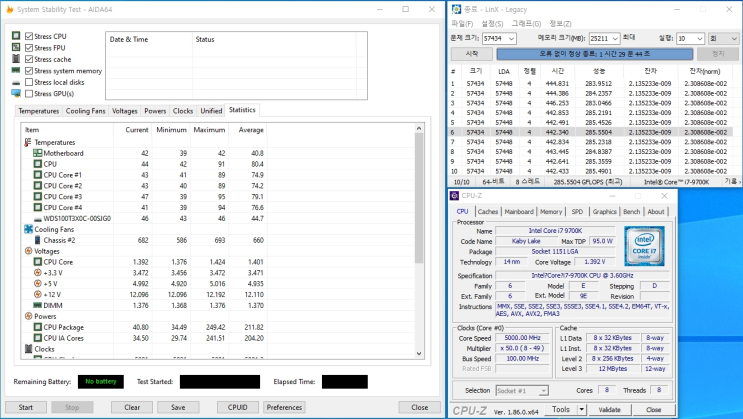743x419 pixels.
Task: Click the Stress GPU monitor icon
Action: [x=16, y=93]
